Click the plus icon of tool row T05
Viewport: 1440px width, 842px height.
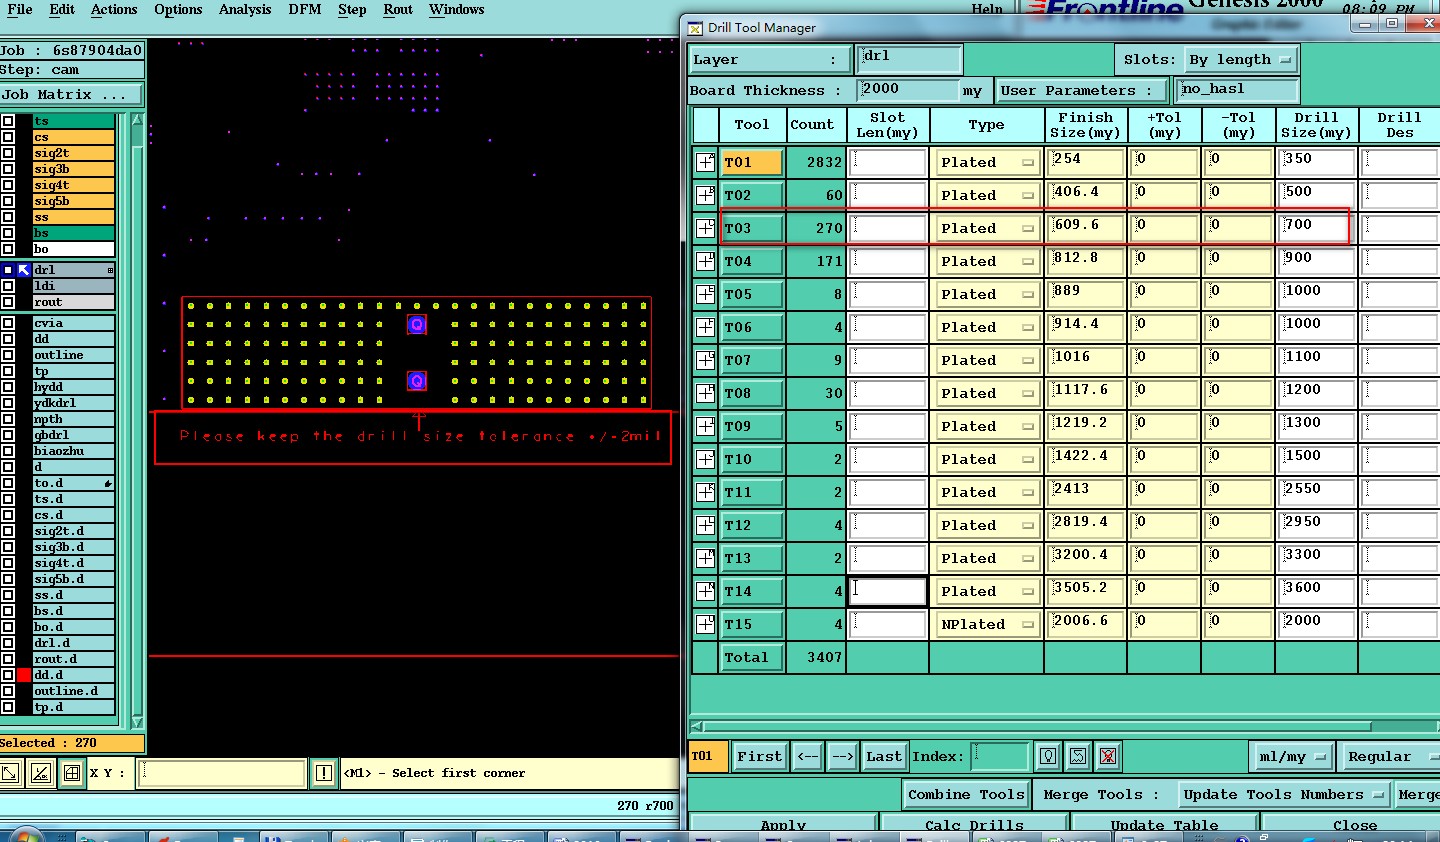[705, 294]
